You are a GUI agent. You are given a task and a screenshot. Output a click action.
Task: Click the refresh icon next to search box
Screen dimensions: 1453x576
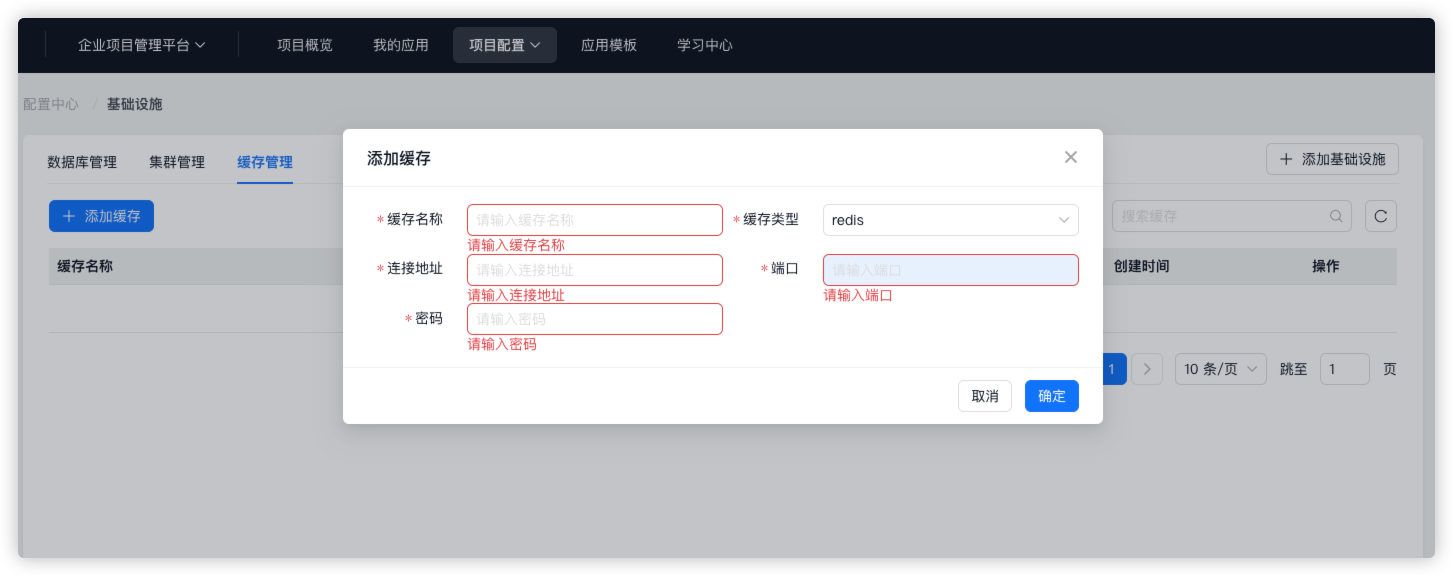pyautogui.click(x=1380, y=216)
